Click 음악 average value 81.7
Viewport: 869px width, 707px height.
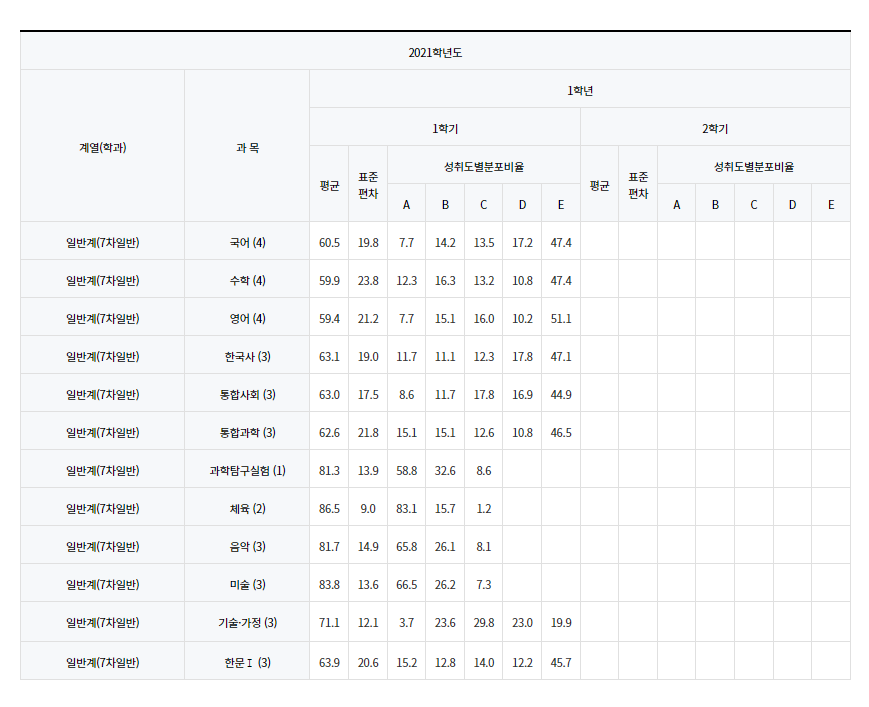(329, 546)
